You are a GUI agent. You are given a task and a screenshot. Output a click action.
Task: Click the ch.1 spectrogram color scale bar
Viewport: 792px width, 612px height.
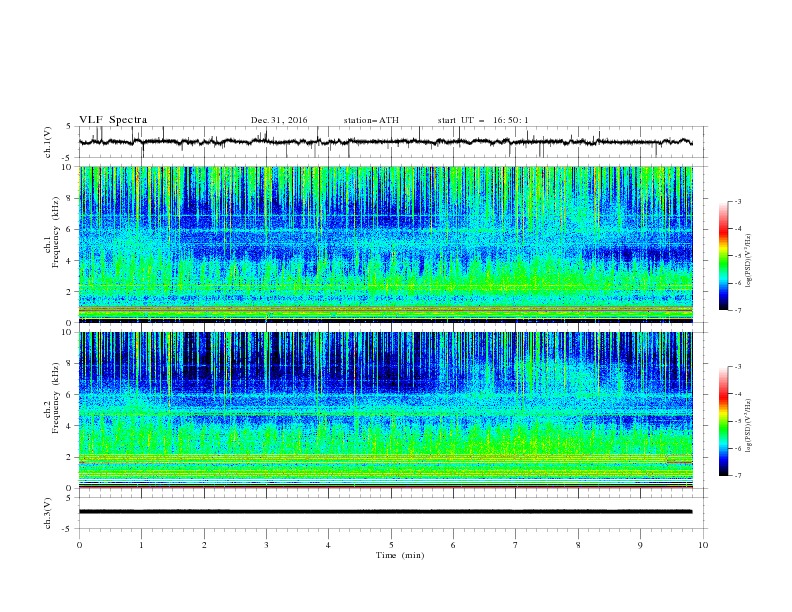pyautogui.click(x=723, y=256)
